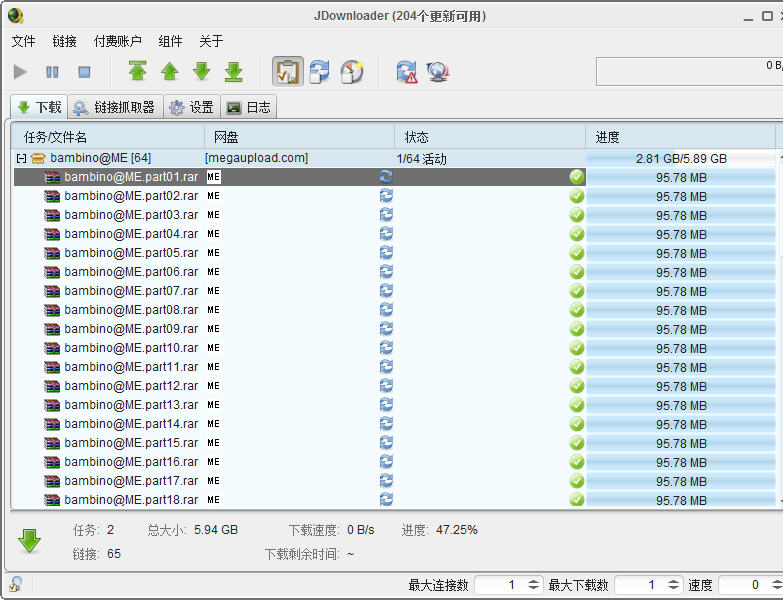Viewport: 783px width, 600px height.
Task: Switch to the 设置 tab
Action: point(191,107)
